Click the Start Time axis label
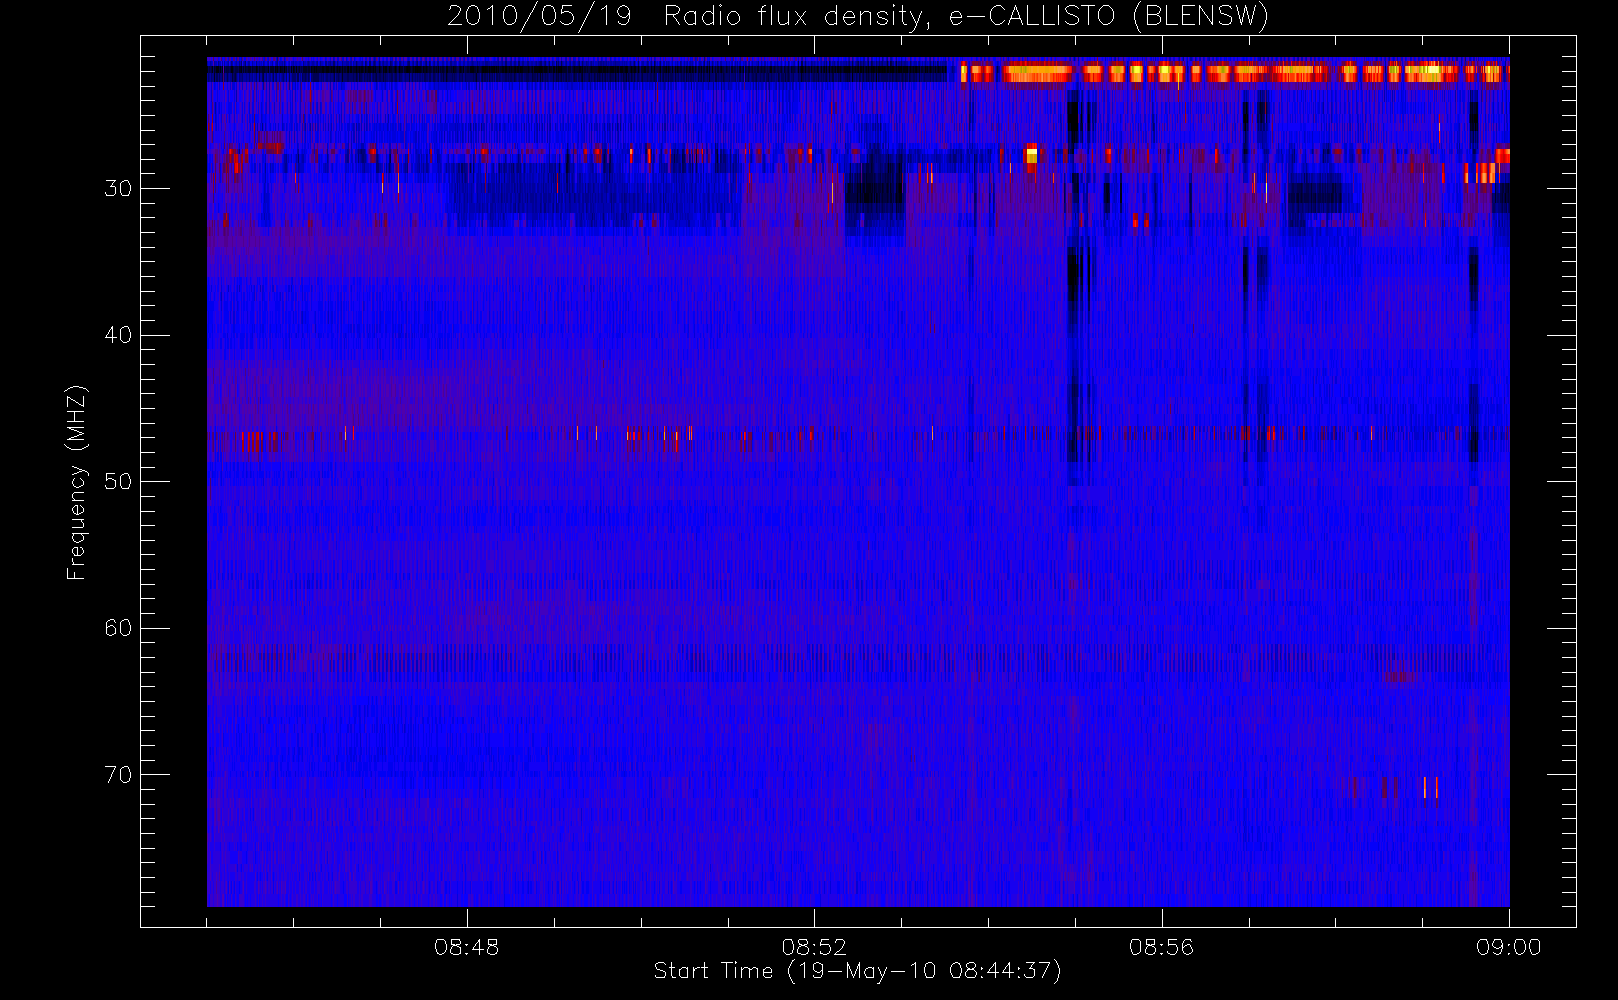Screen dimensions: 1618x1000 [x=857, y=971]
